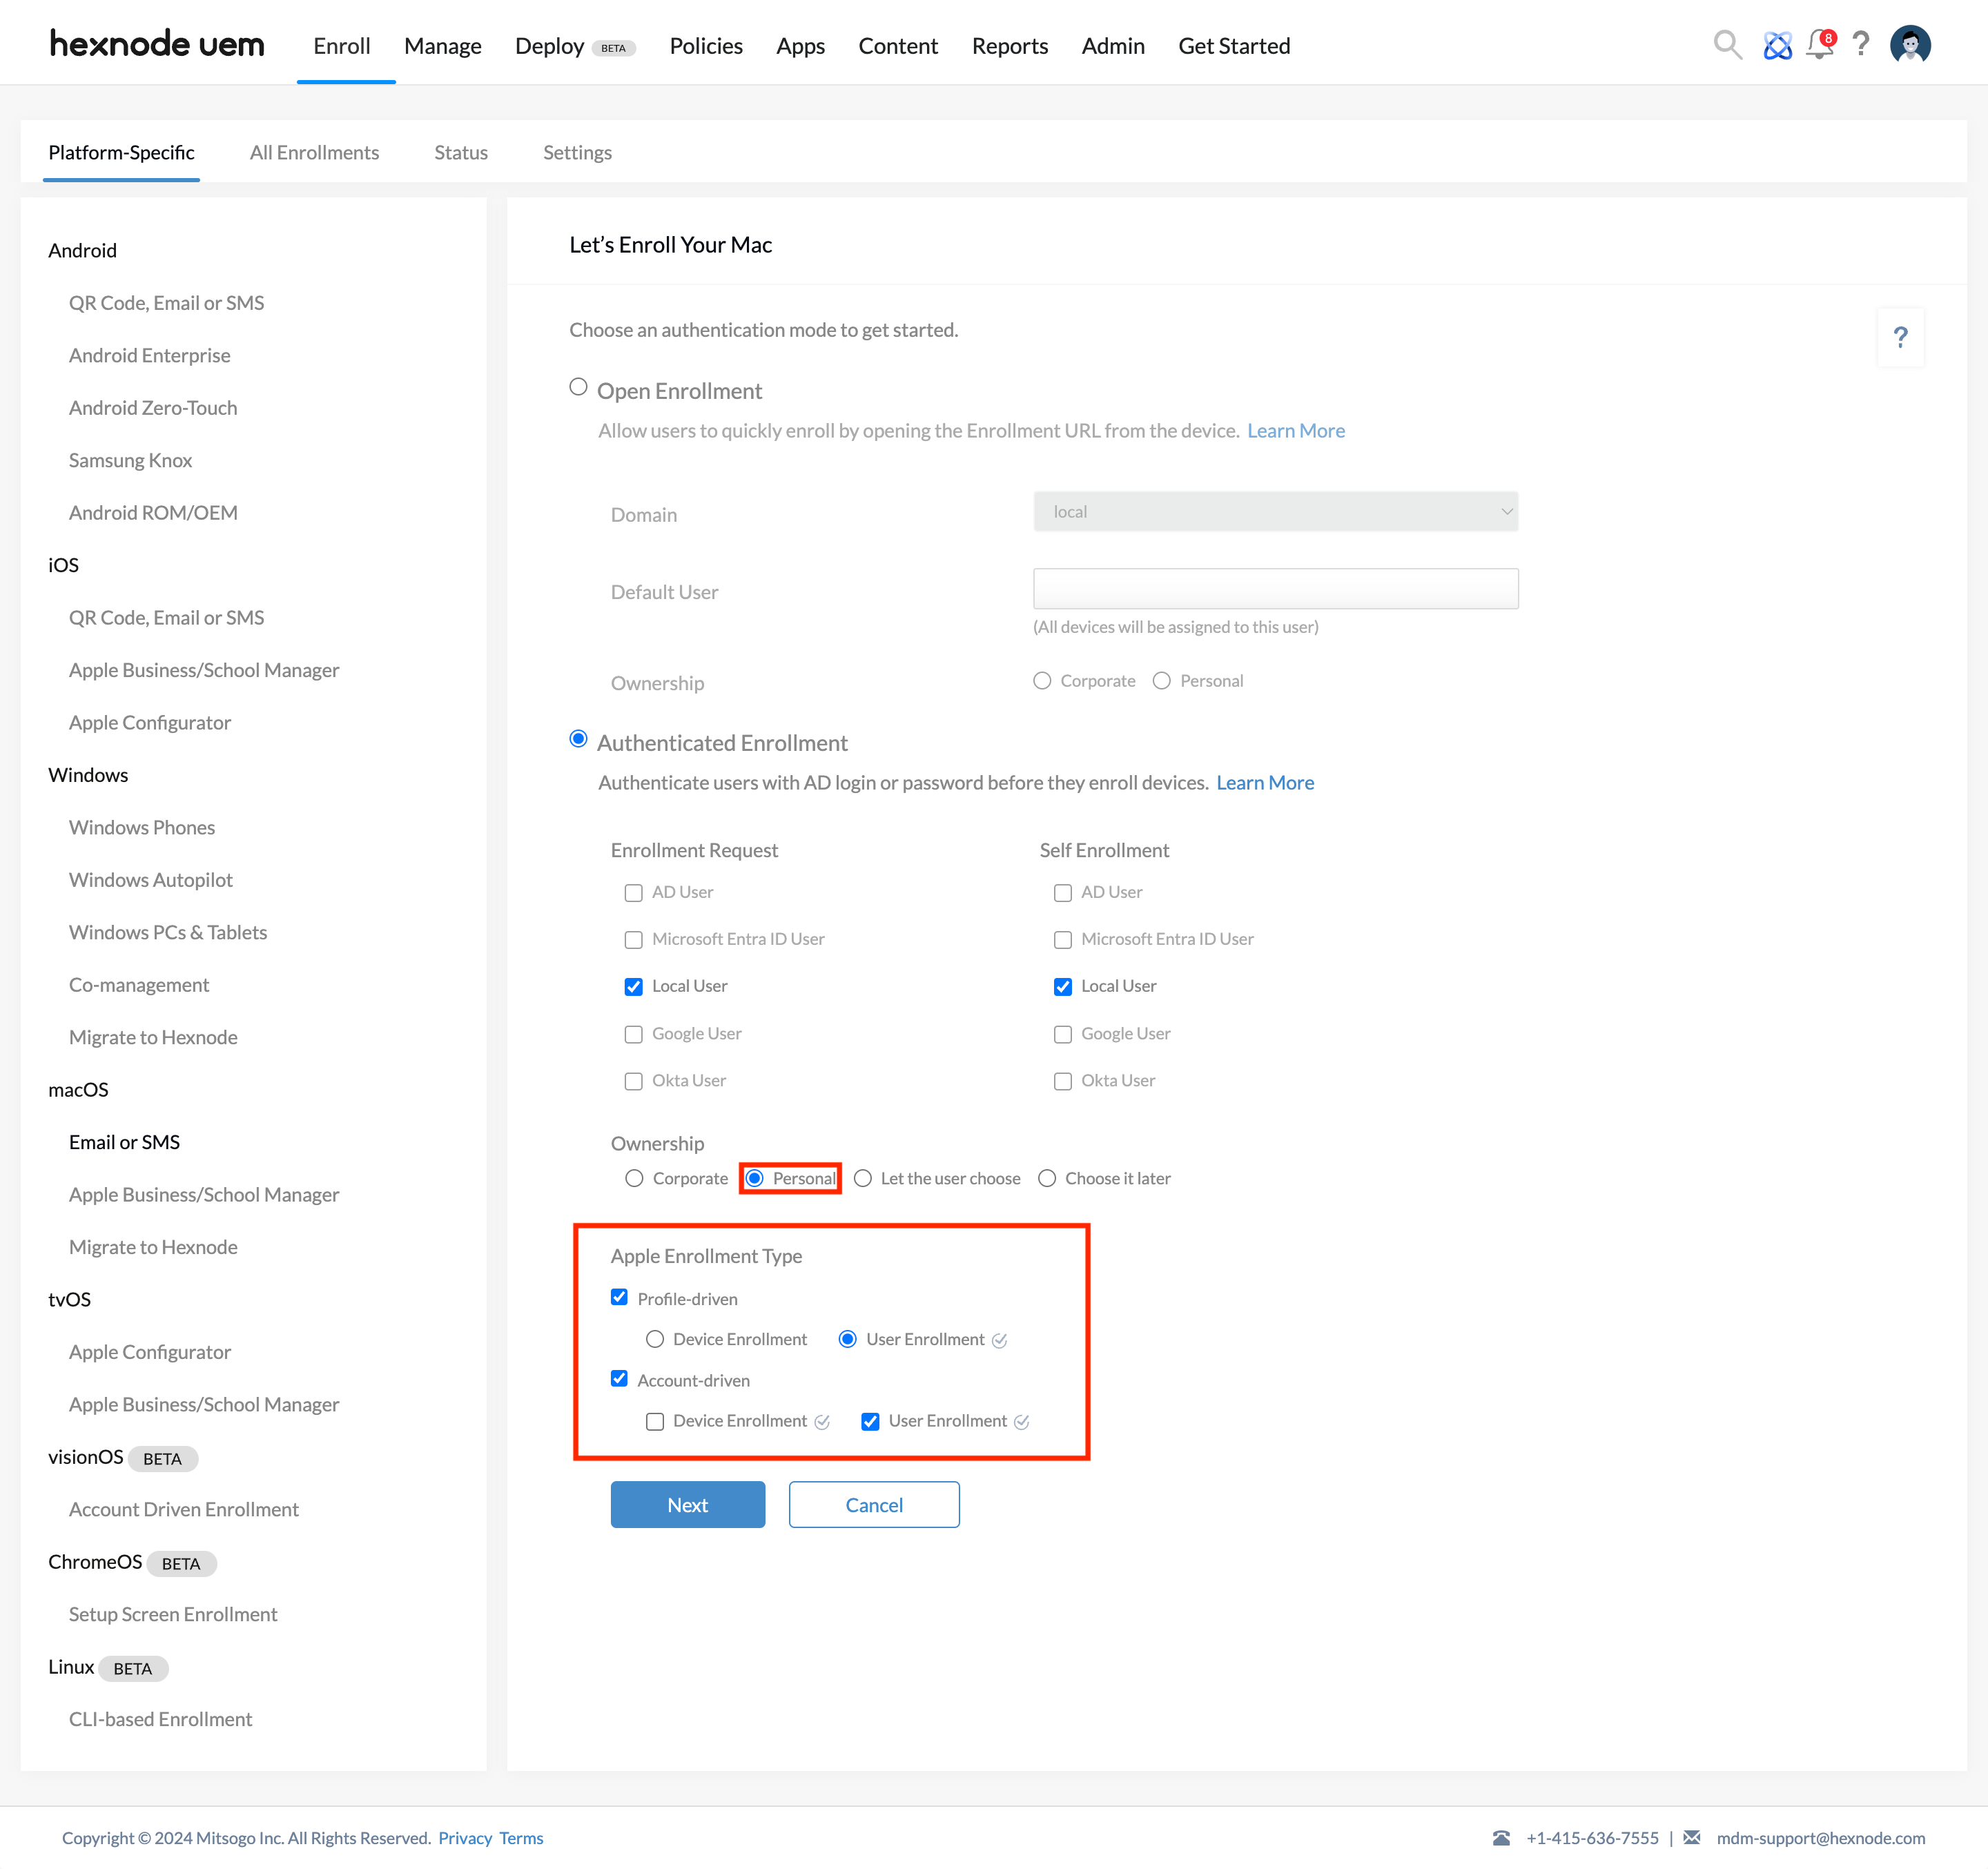Open the notifications bell icon

point(1820,45)
